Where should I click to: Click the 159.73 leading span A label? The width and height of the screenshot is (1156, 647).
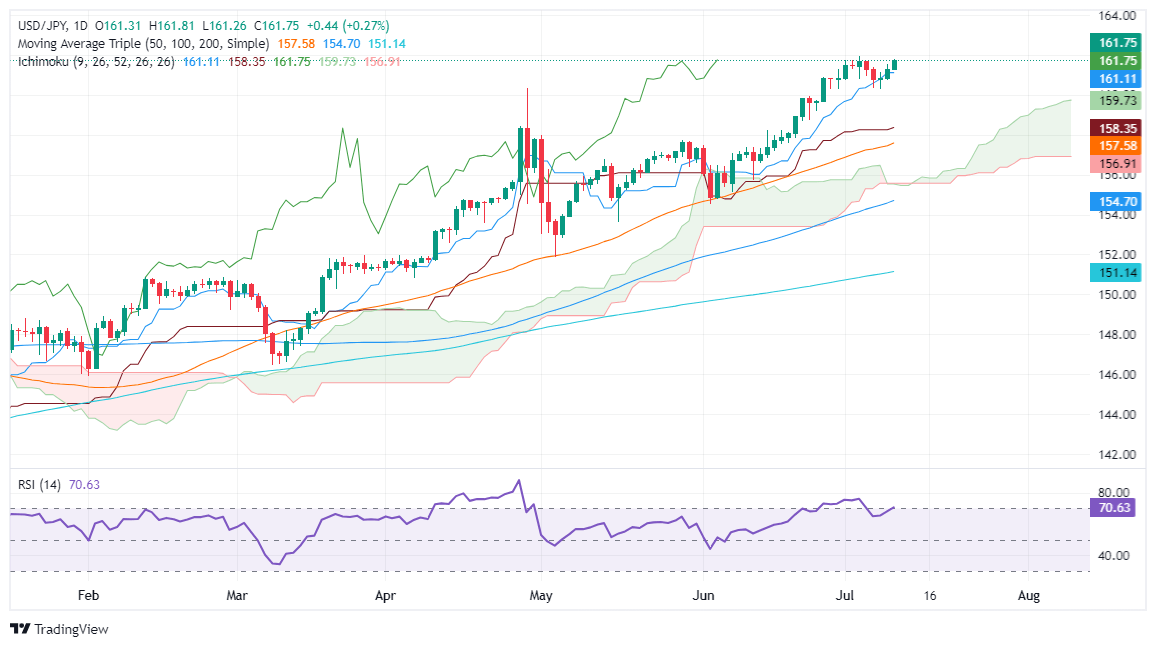point(1116,100)
